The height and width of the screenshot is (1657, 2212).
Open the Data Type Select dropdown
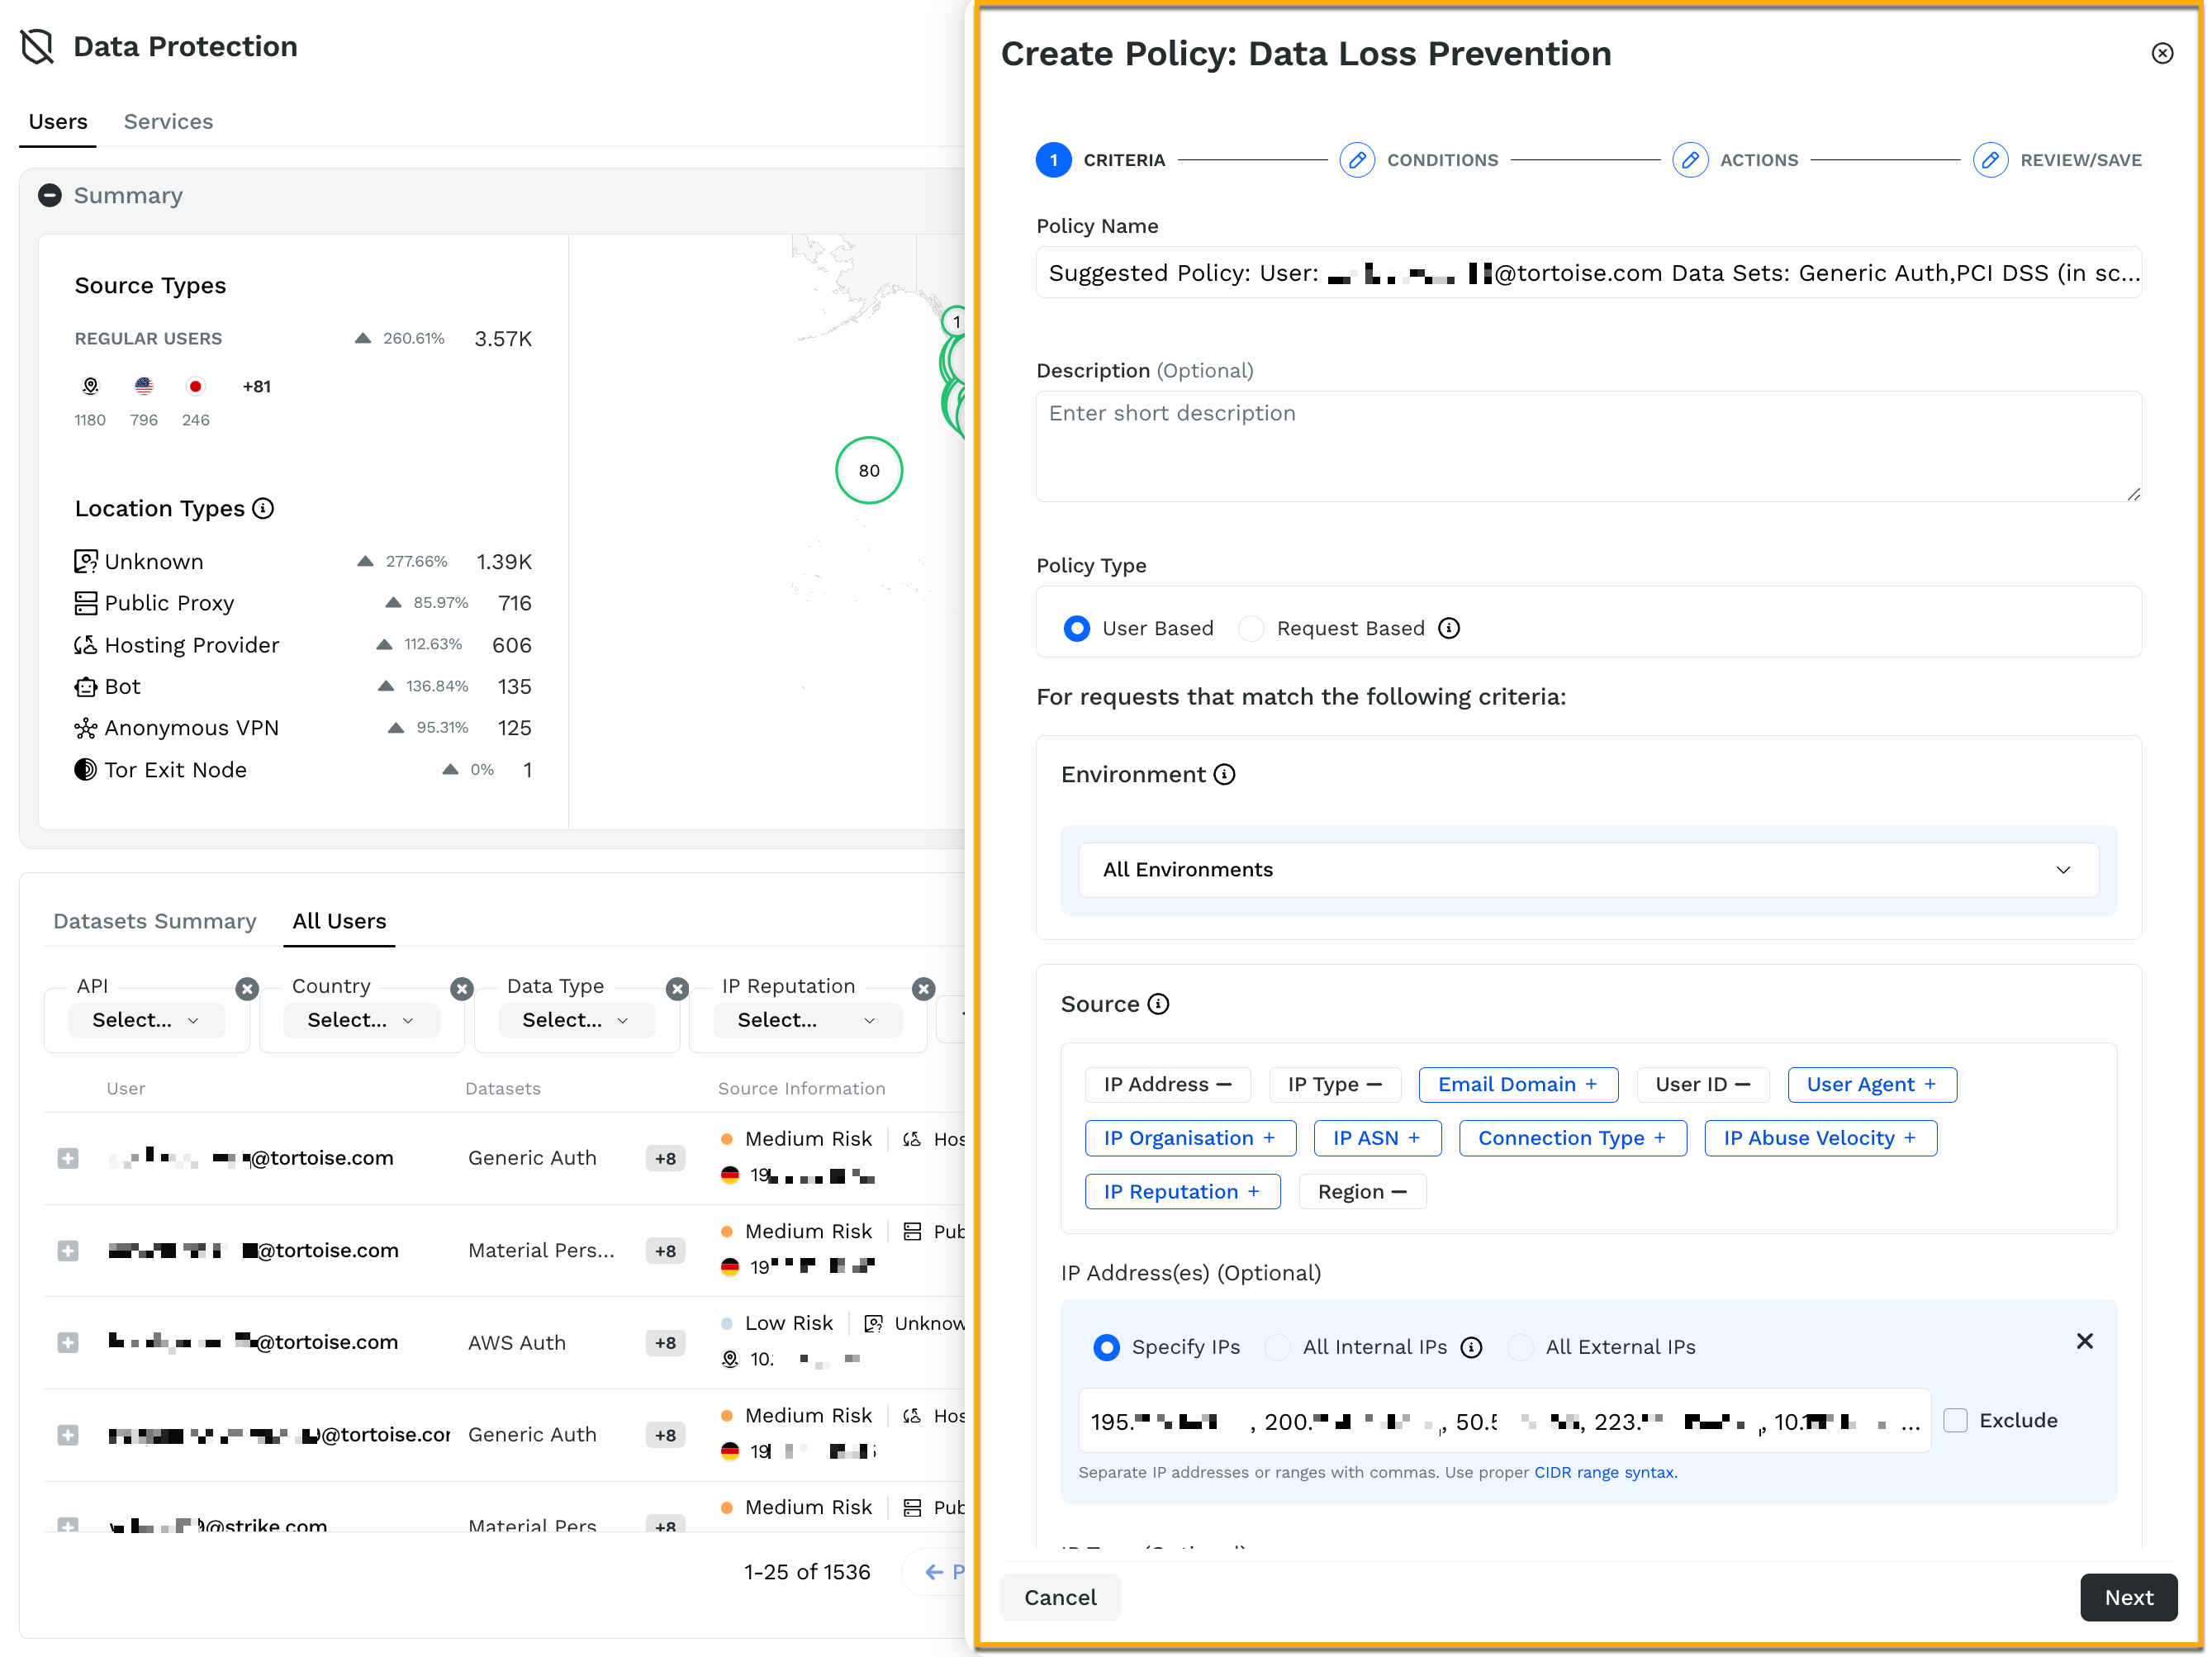pos(576,1020)
